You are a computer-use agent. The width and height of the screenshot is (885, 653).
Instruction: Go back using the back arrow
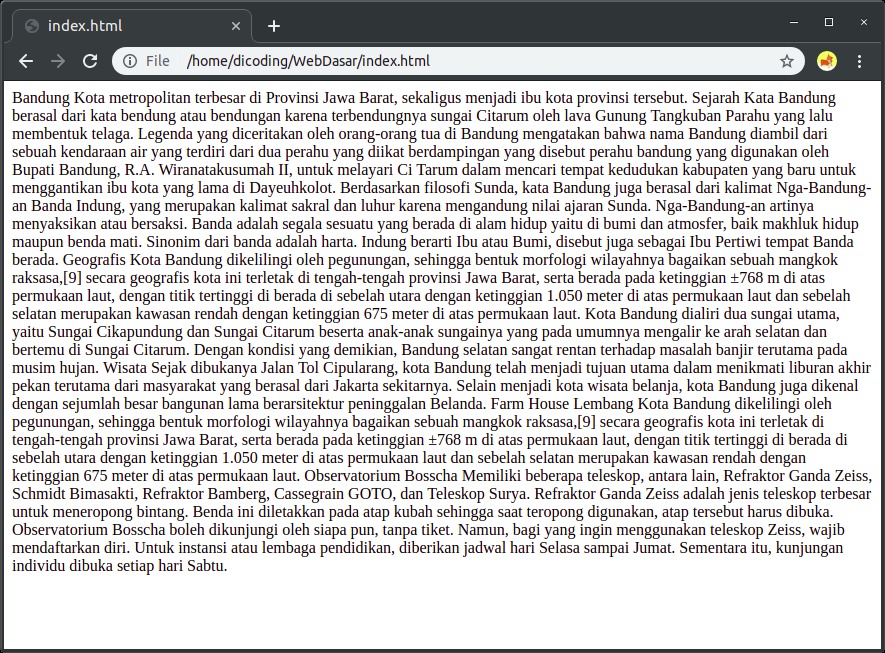point(26,61)
